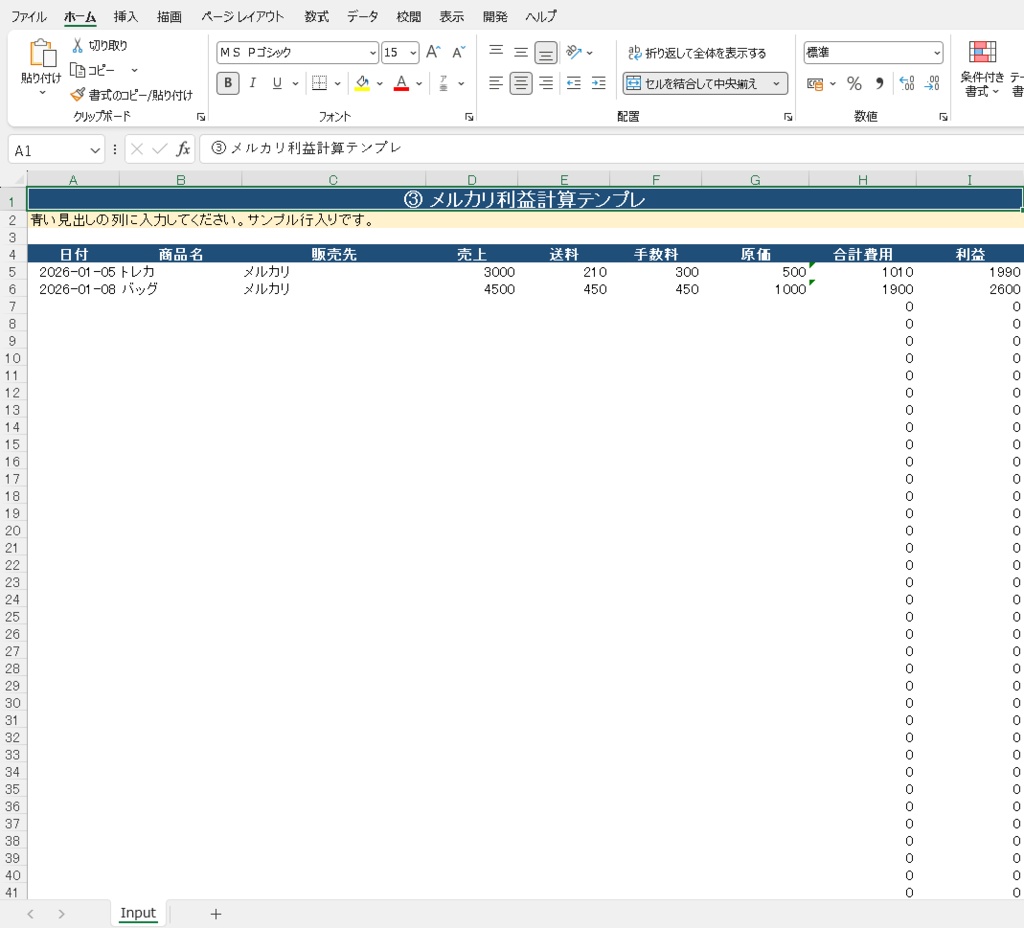Click the Copy icon
This screenshot has height=928, width=1024.
78,70
